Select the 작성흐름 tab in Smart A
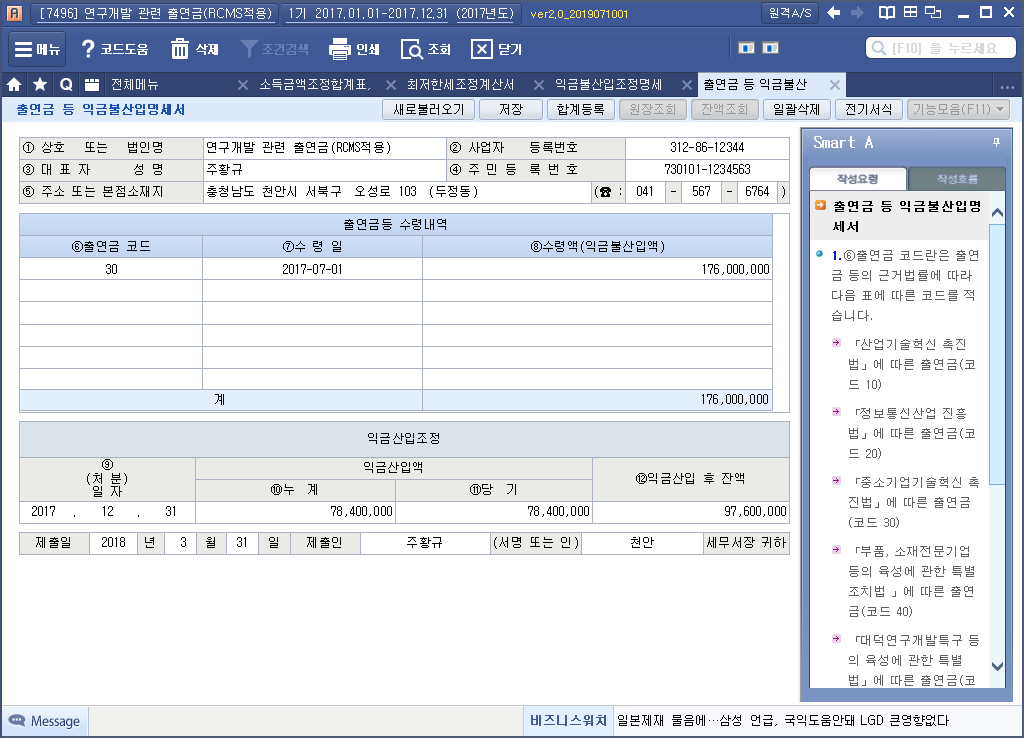This screenshot has height=738, width=1024. click(957, 179)
